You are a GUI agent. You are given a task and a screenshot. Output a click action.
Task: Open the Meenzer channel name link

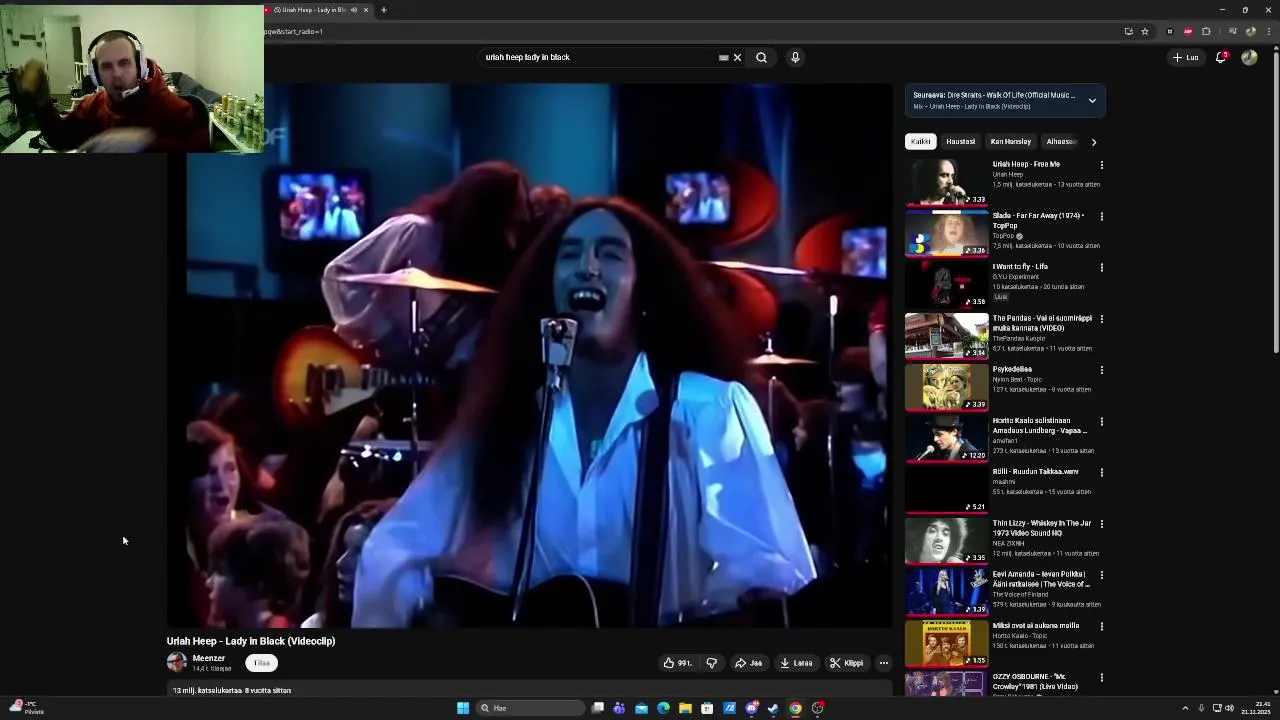point(208,658)
